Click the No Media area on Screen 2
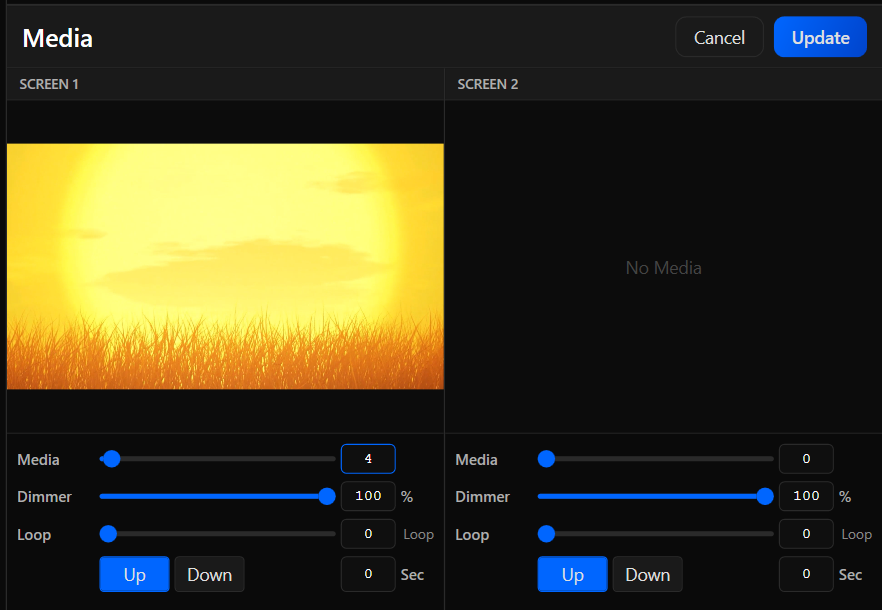 pyautogui.click(x=663, y=267)
